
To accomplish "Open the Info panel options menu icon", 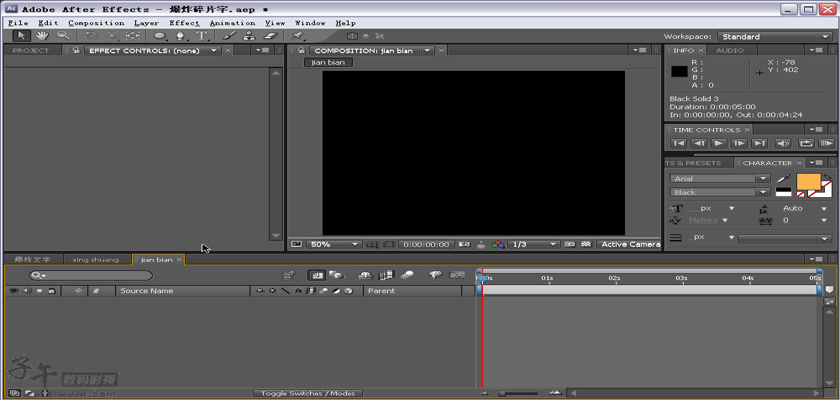I will [x=816, y=50].
